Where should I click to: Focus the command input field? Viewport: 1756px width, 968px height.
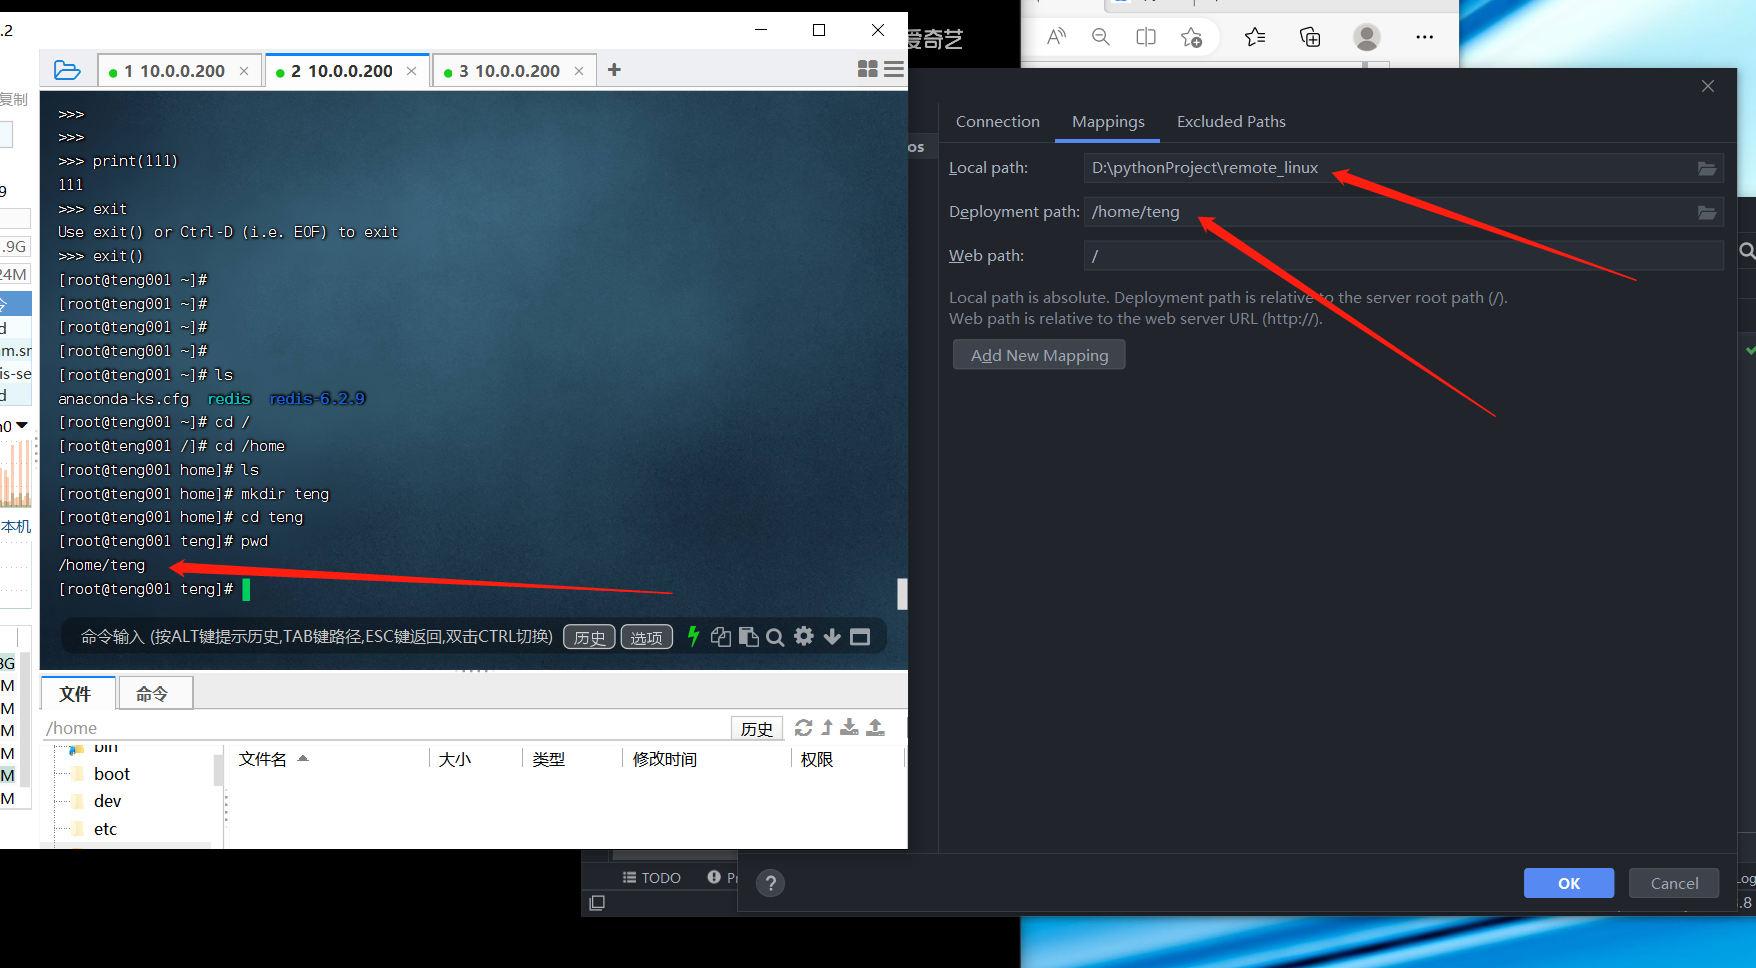[x=316, y=637]
